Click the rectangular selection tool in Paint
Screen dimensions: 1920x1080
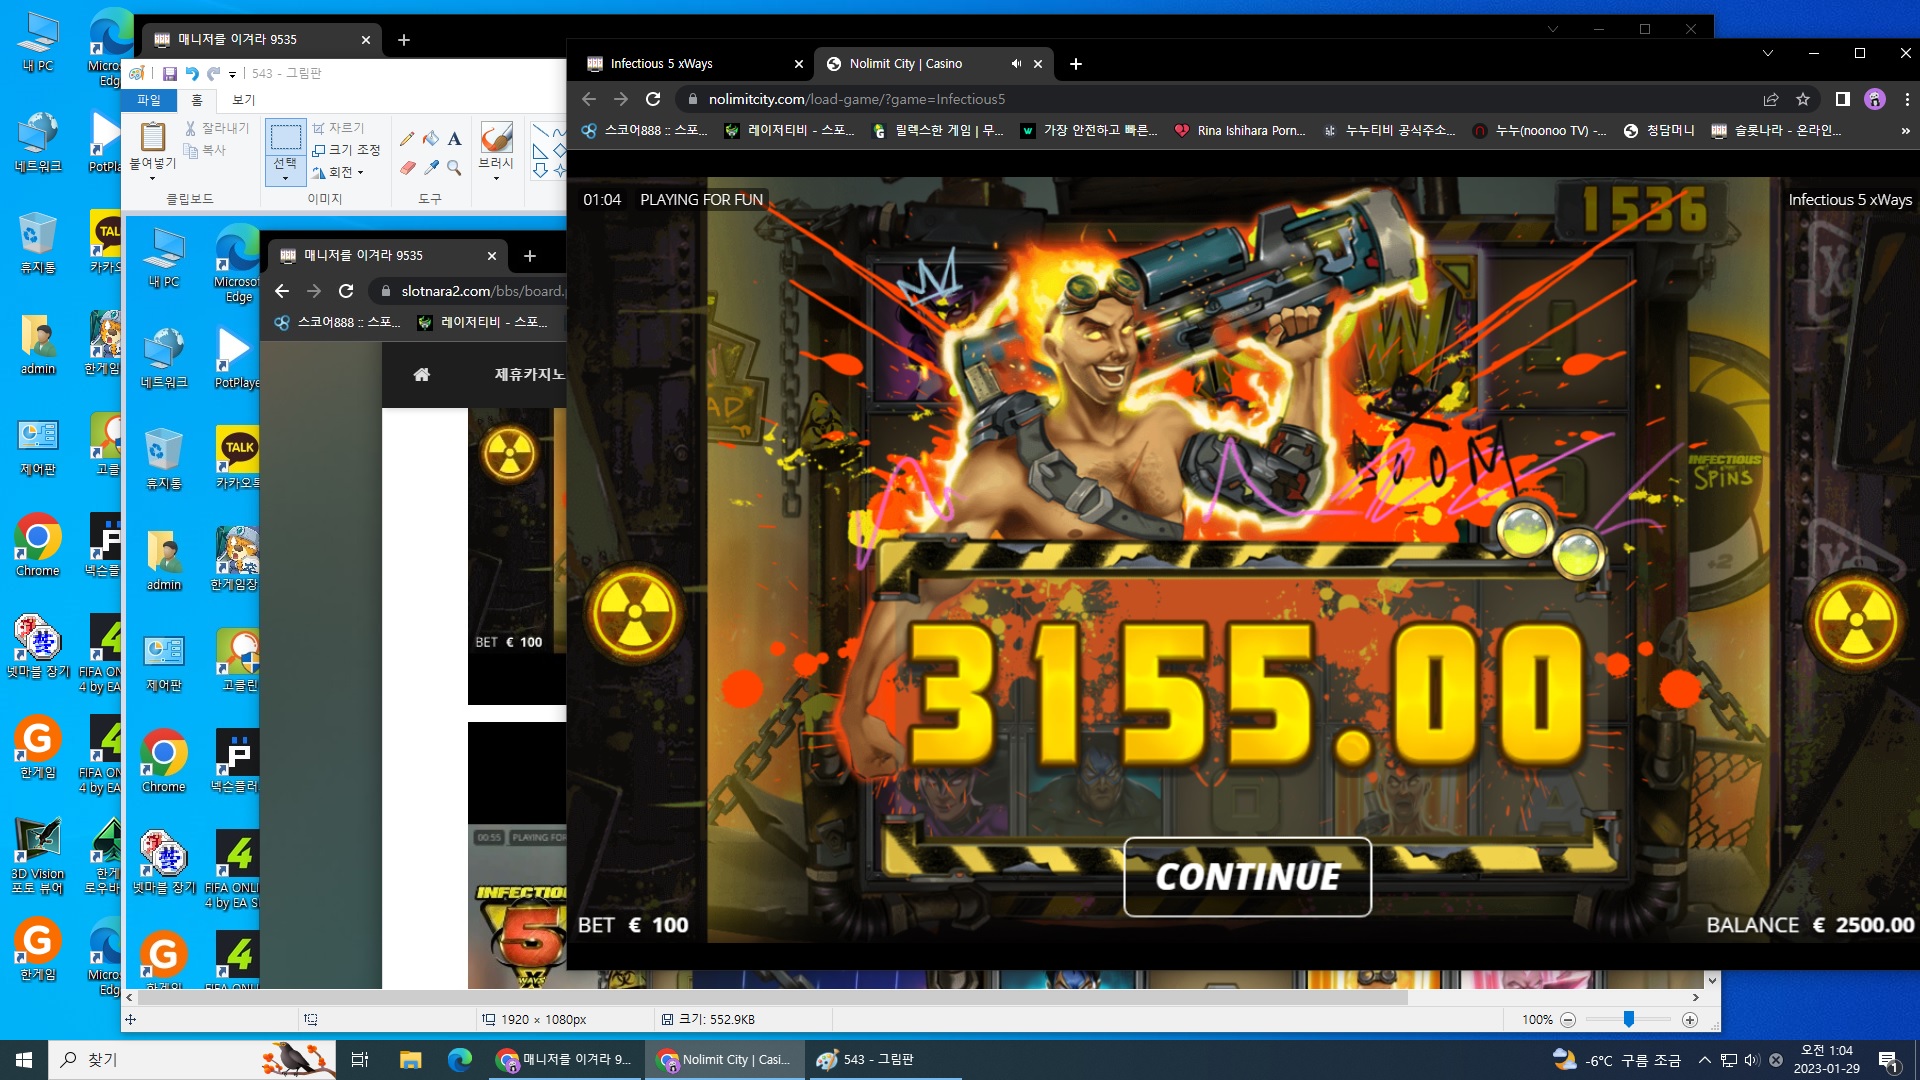286,137
